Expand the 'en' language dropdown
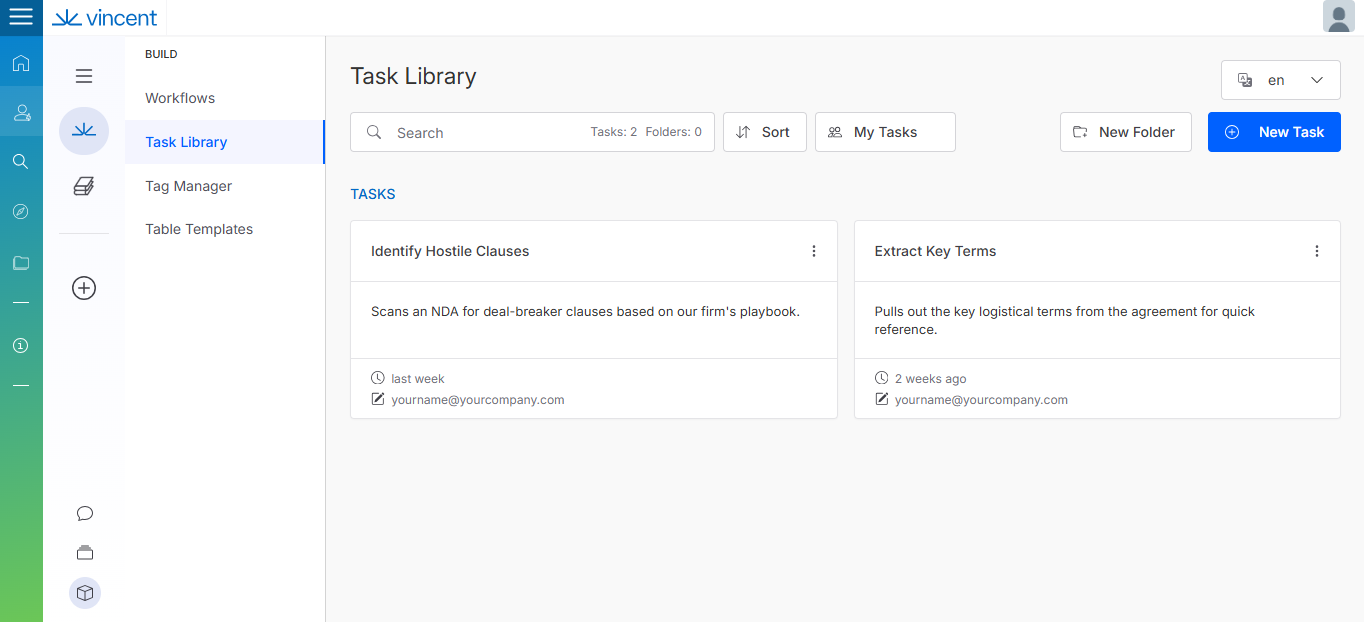Viewport: 1364px width, 622px height. click(1280, 80)
